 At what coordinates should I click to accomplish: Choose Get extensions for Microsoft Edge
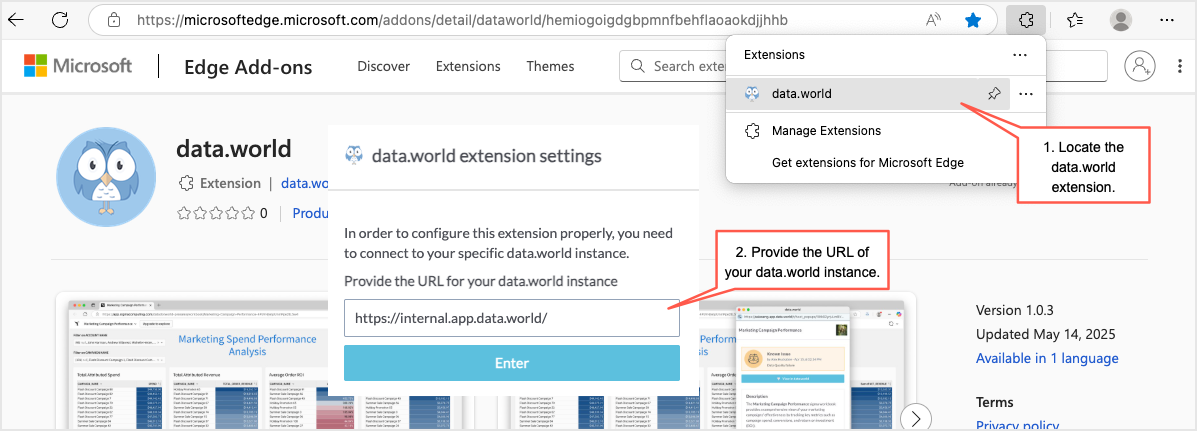(x=868, y=162)
